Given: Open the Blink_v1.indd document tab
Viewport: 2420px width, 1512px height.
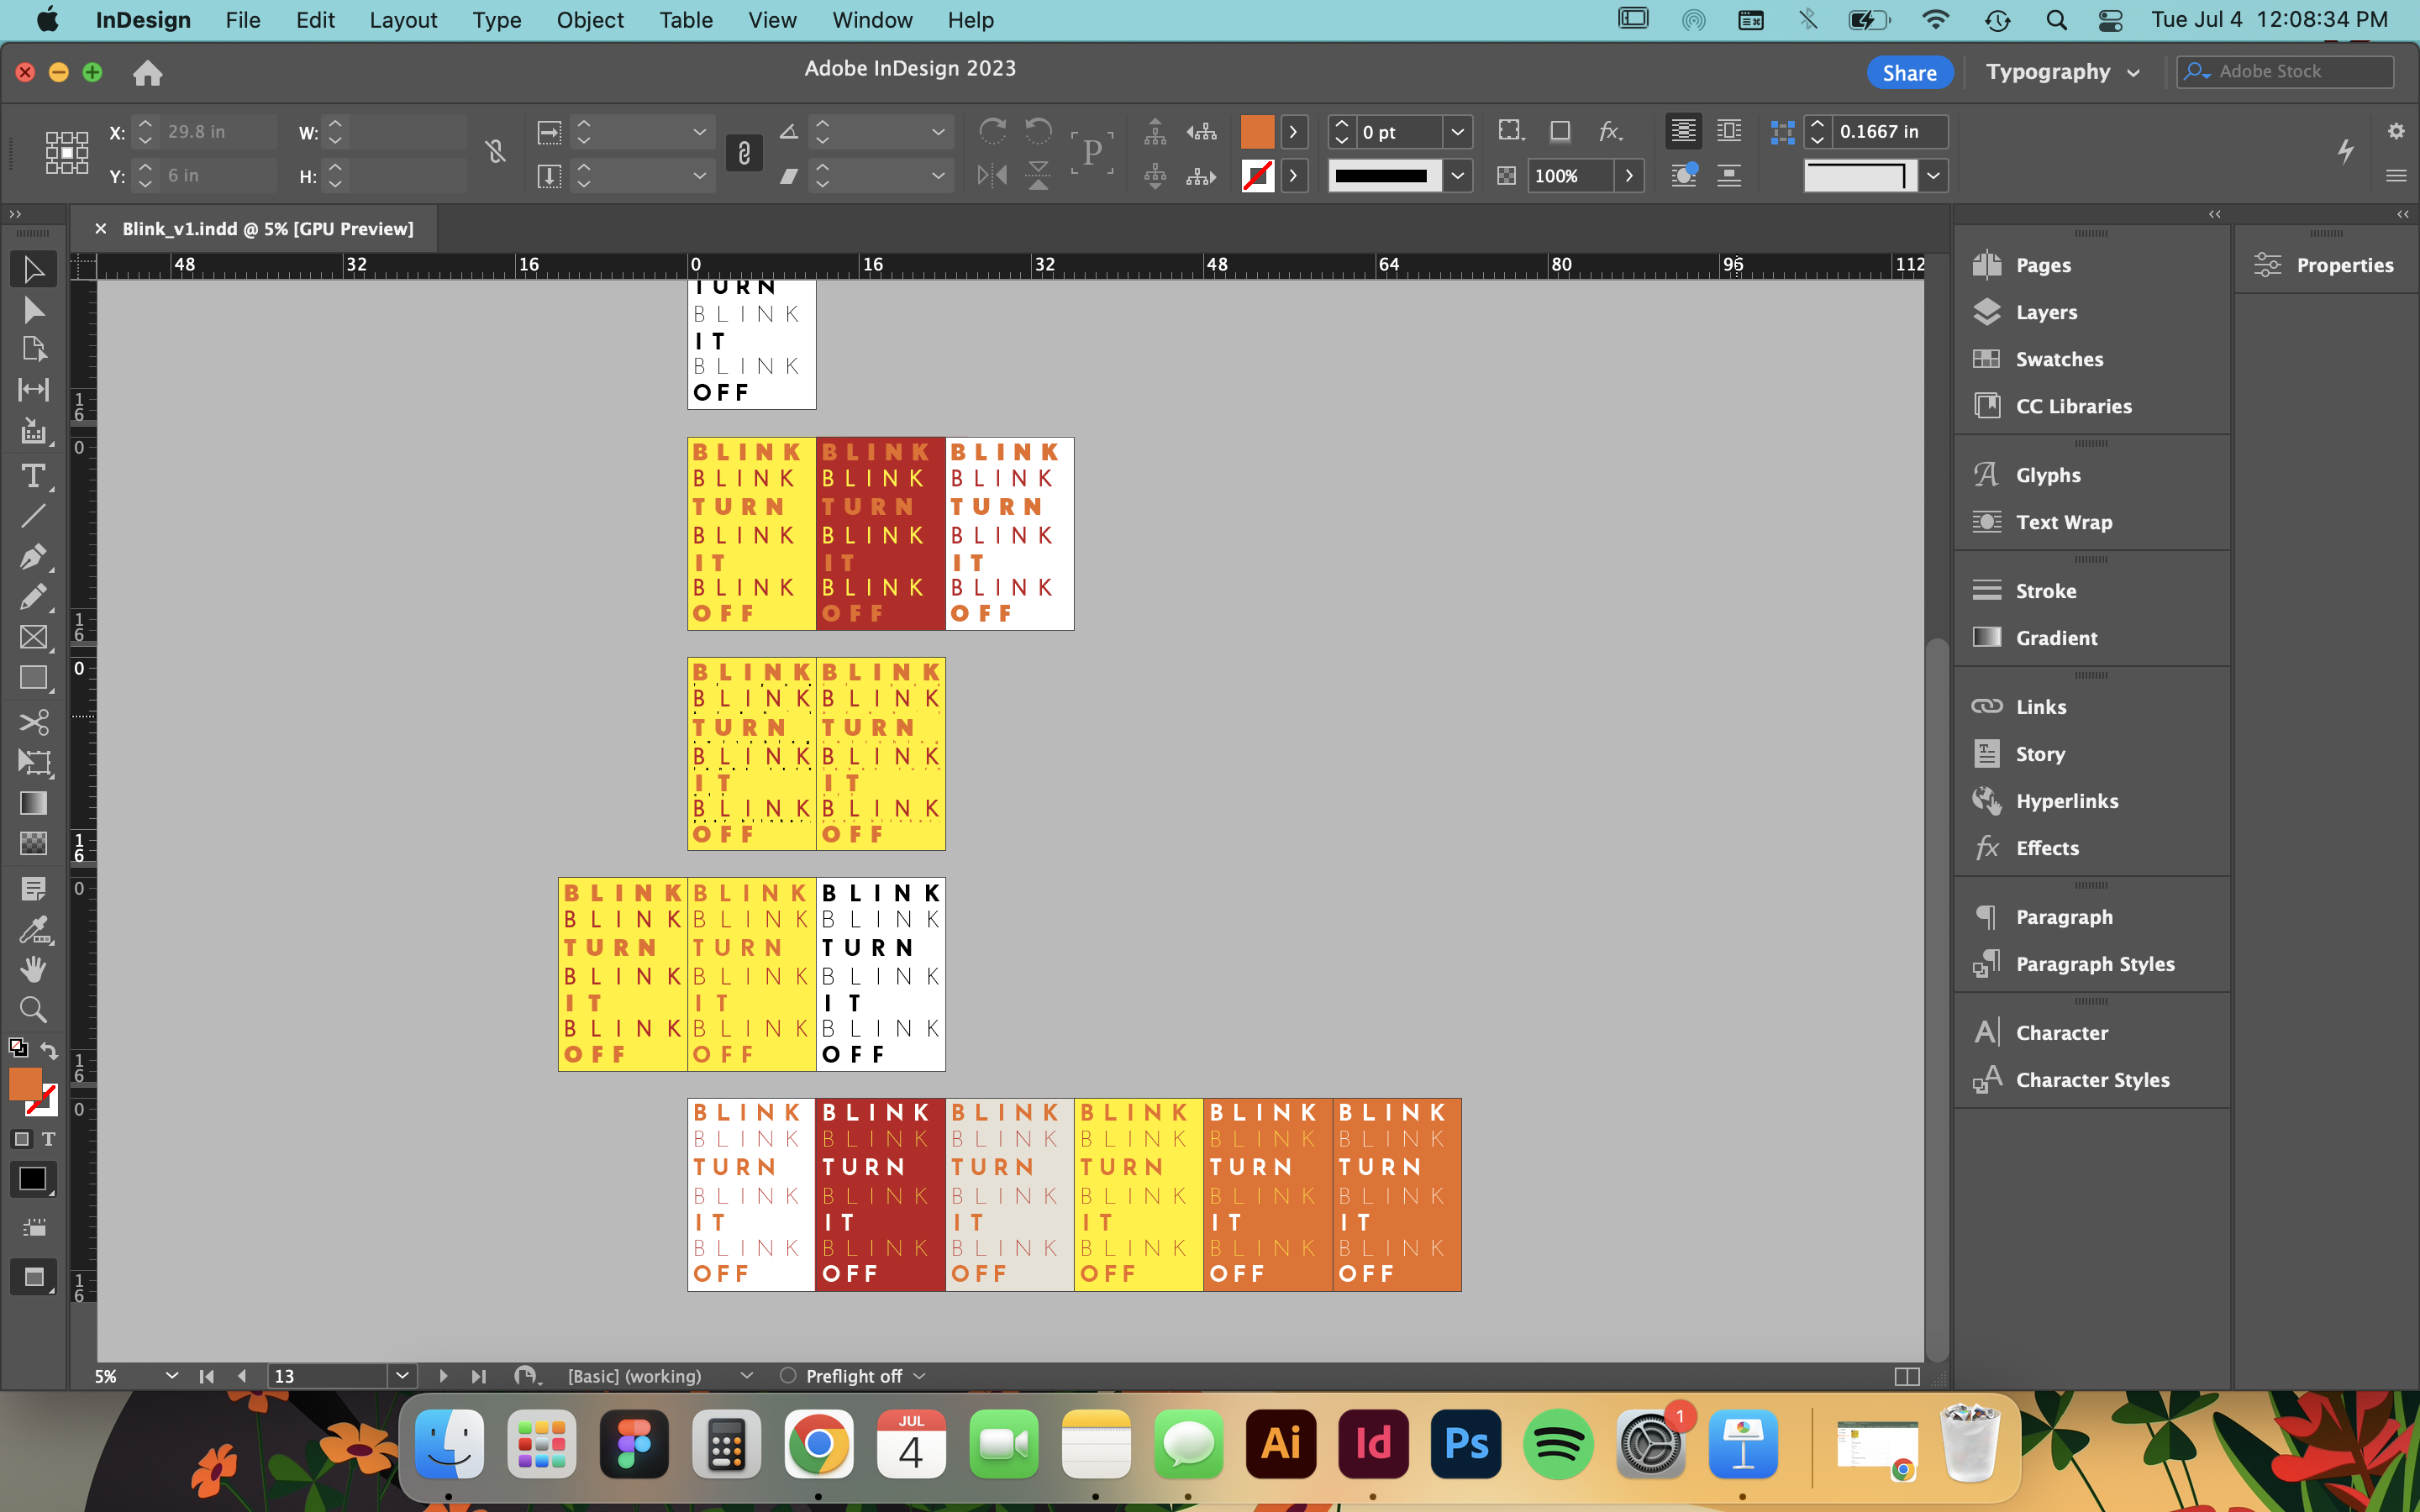Looking at the screenshot, I should tap(267, 229).
